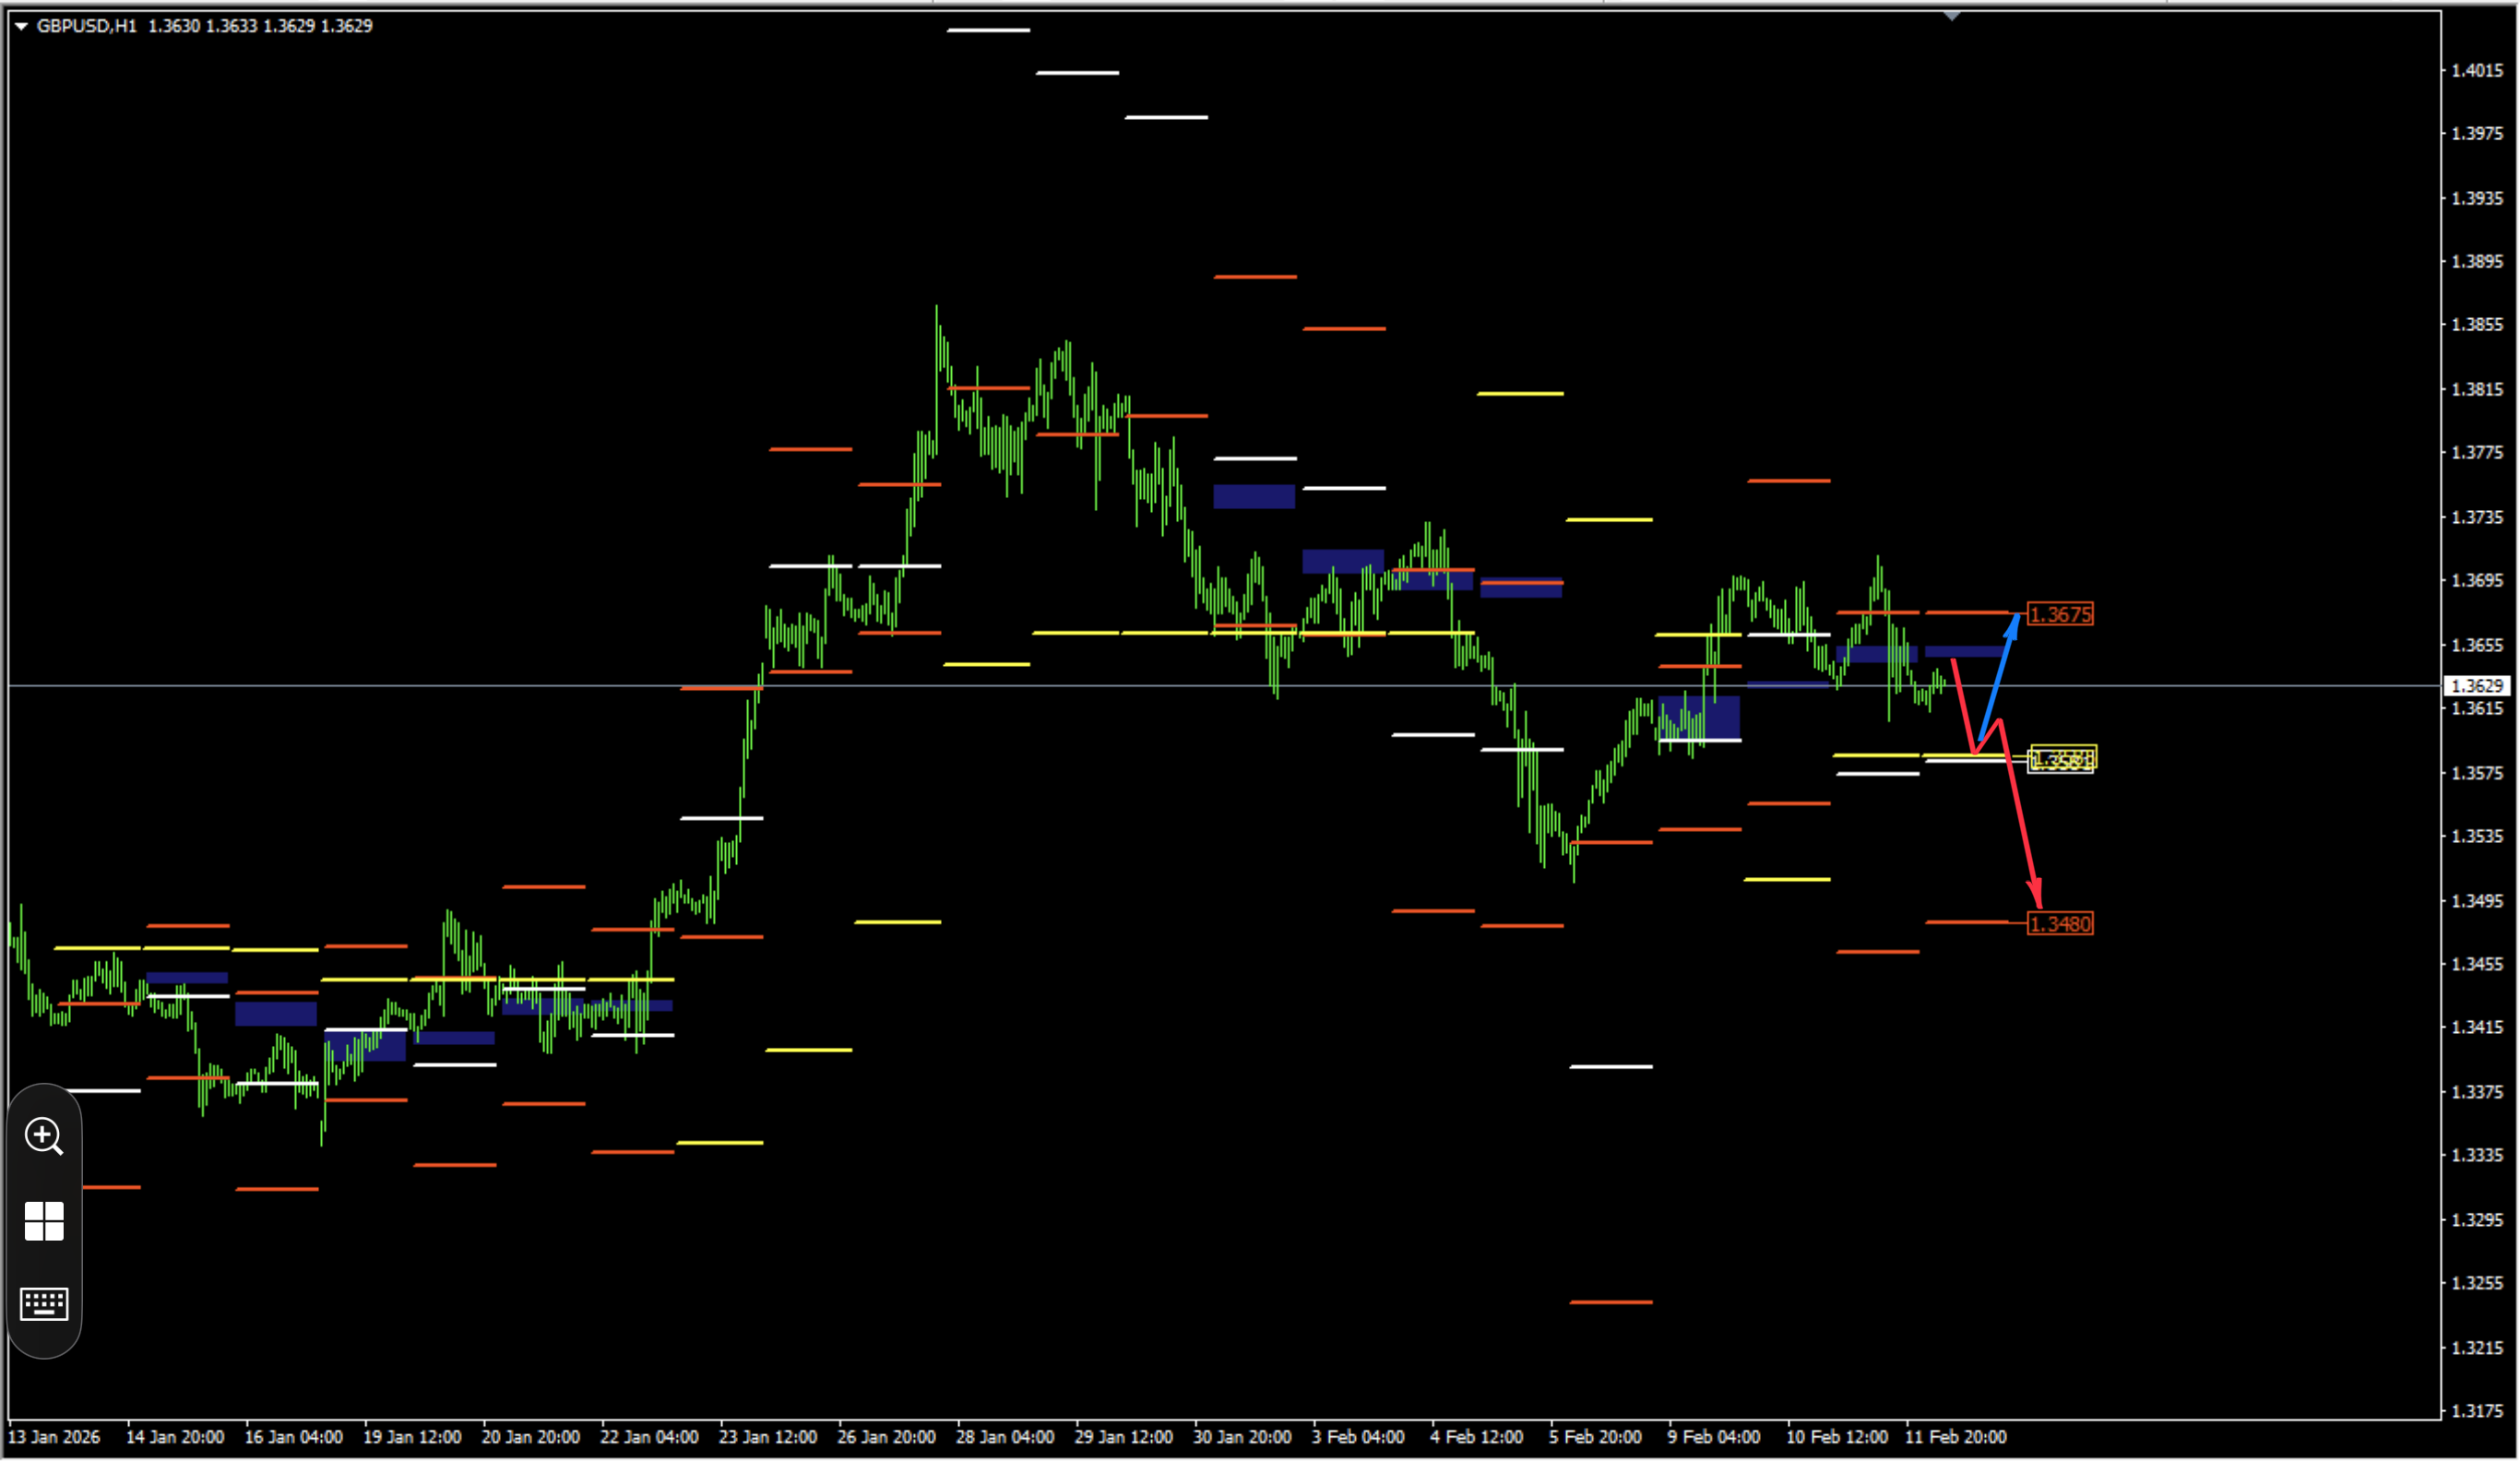The image size is (2520, 1461).
Task: Click the 30 Jan 20:00 time label
Action: pos(1242,1437)
